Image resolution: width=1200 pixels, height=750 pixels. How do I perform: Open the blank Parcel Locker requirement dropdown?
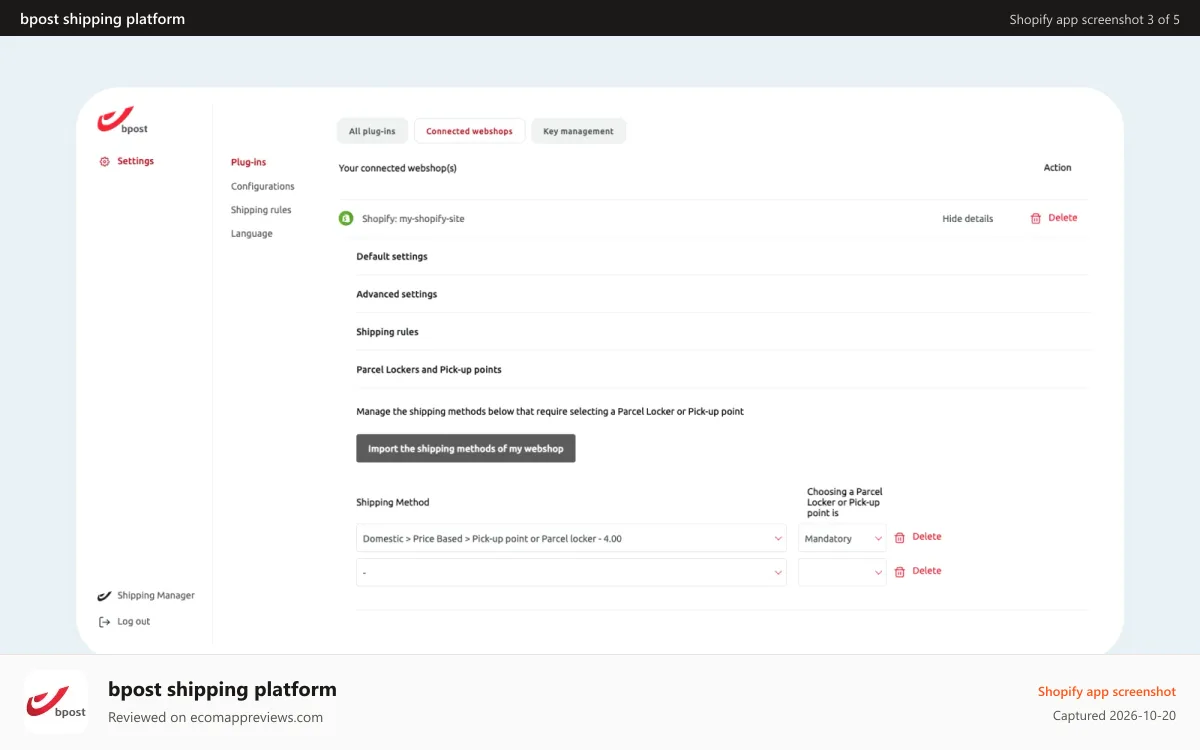tap(842, 573)
